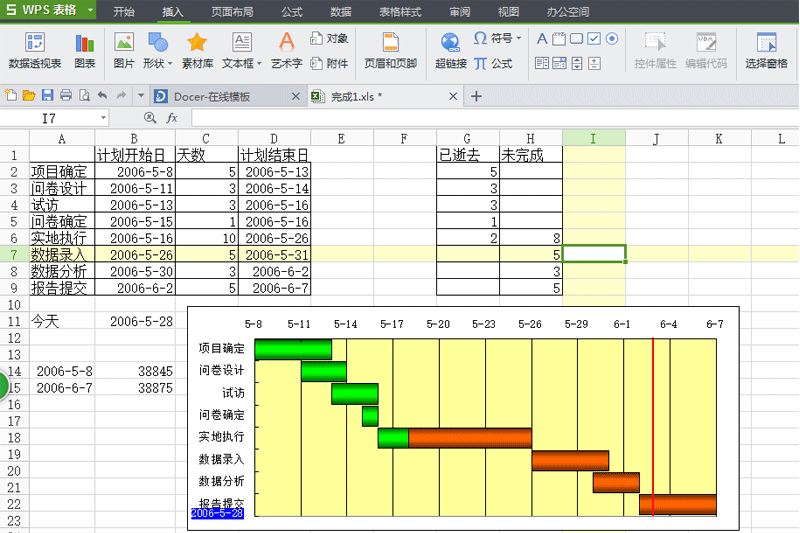Open the Name Box dropdown arrow
Screen dimensions: 800x533
click(x=104, y=118)
